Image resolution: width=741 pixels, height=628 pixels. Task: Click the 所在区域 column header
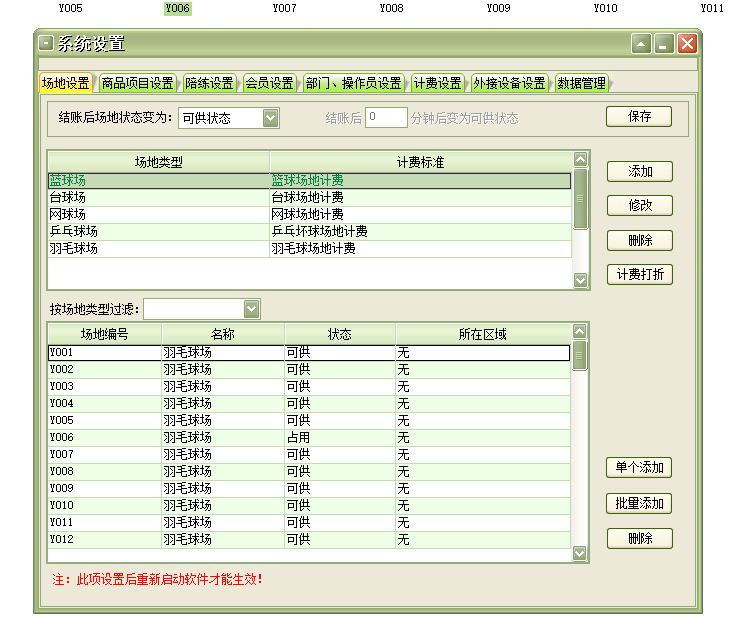483,334
